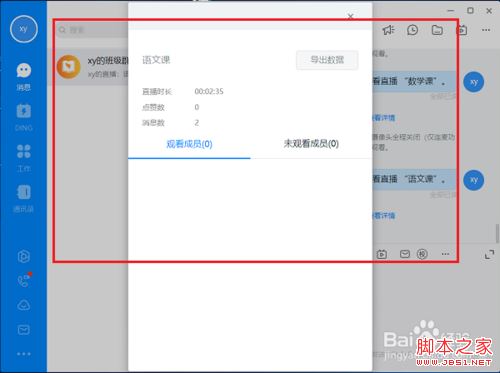Click the chat window scrollbar
Image resolution: width=500 pixels, height=373 pixels.
[497, 234]
